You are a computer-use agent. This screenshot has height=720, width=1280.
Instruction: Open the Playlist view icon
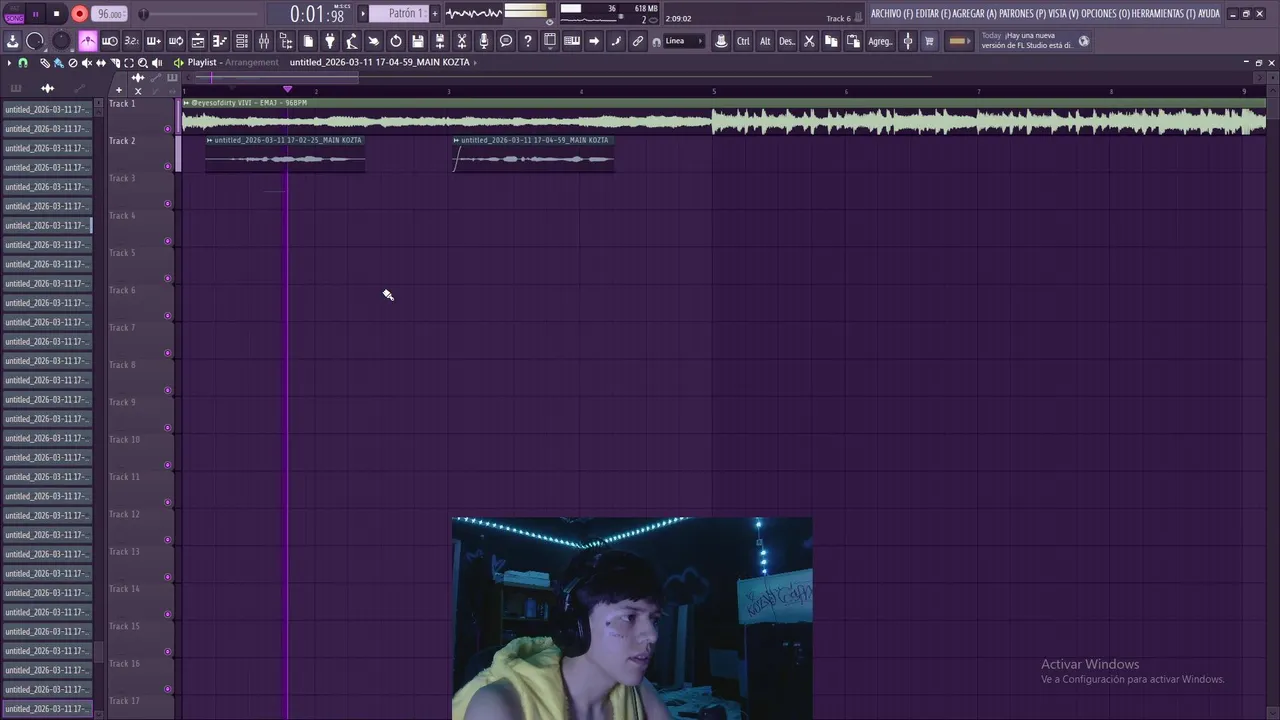pos(198,41)
